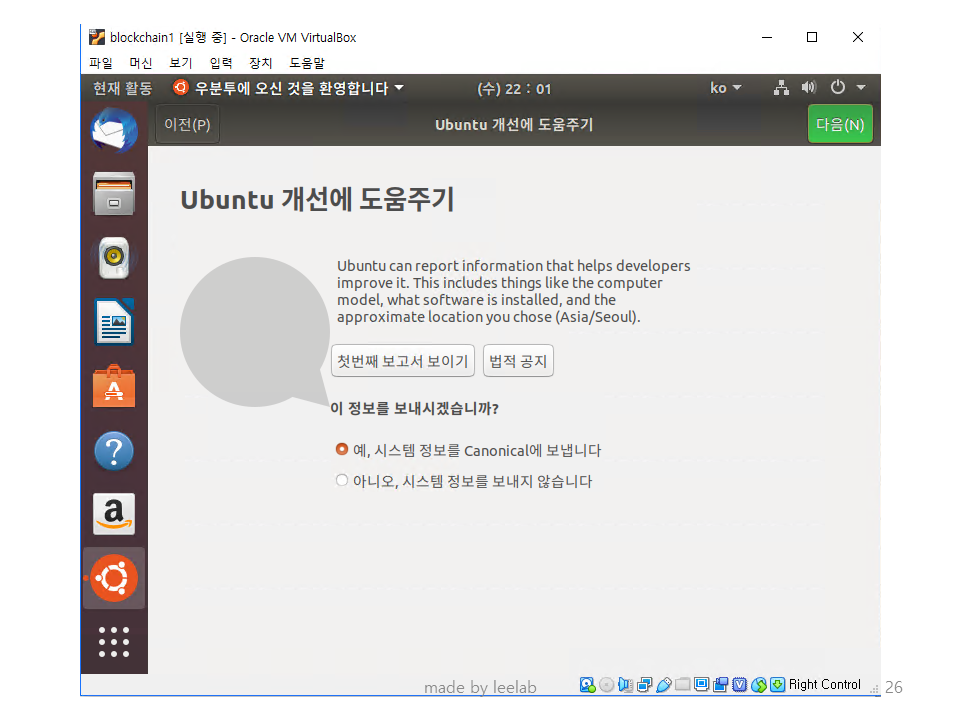The height and width of the screenshot is (720, 960).
Task: Click the Right Control host key label
Action: click(x=825, y=684)
